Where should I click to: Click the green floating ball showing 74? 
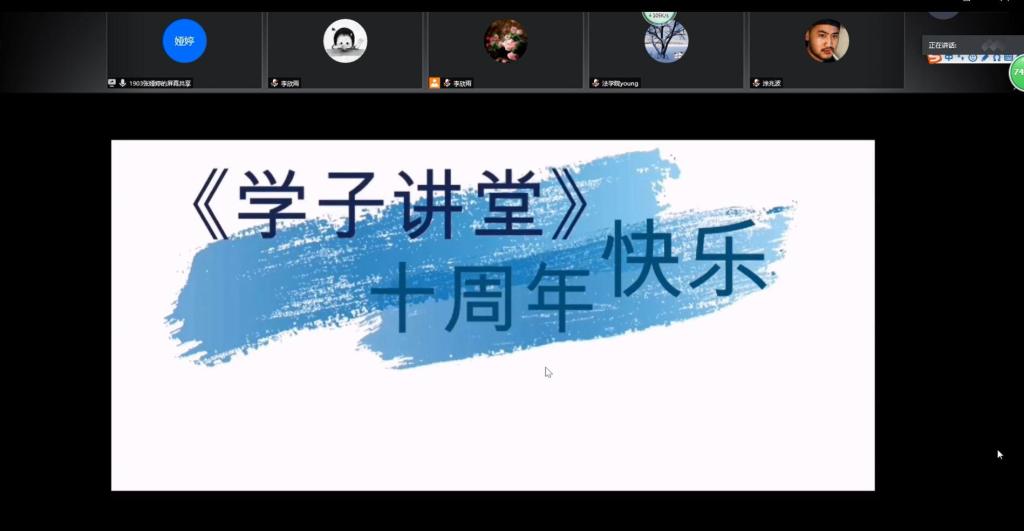(x=1016, y=71)
